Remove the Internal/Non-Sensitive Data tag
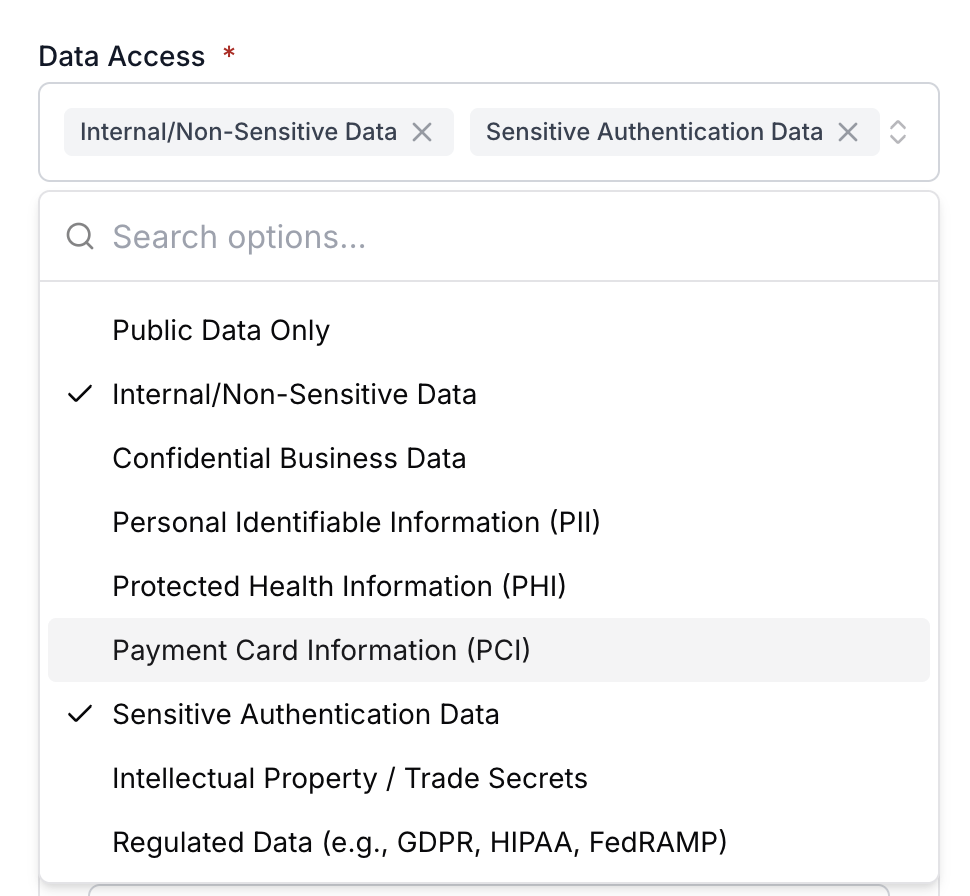This screenshot has width=970, height=896. pos(422,132)
